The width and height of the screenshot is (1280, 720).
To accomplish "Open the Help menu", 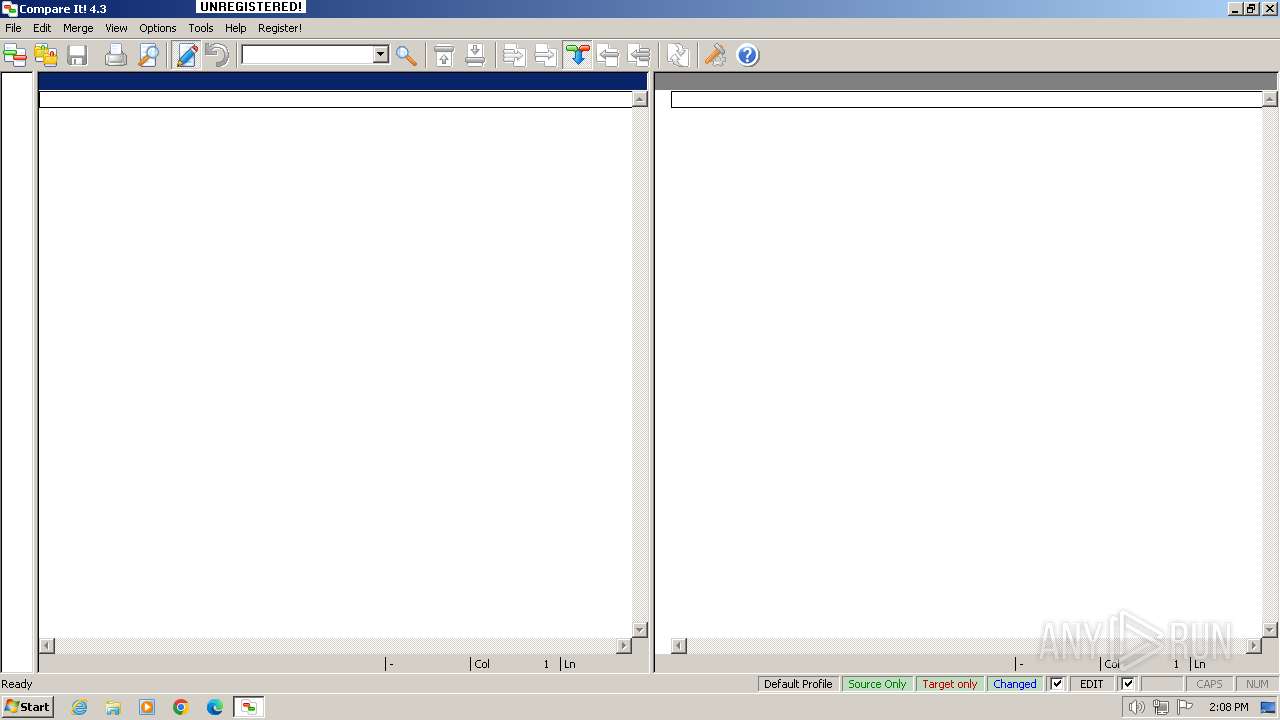I will 236,28.
